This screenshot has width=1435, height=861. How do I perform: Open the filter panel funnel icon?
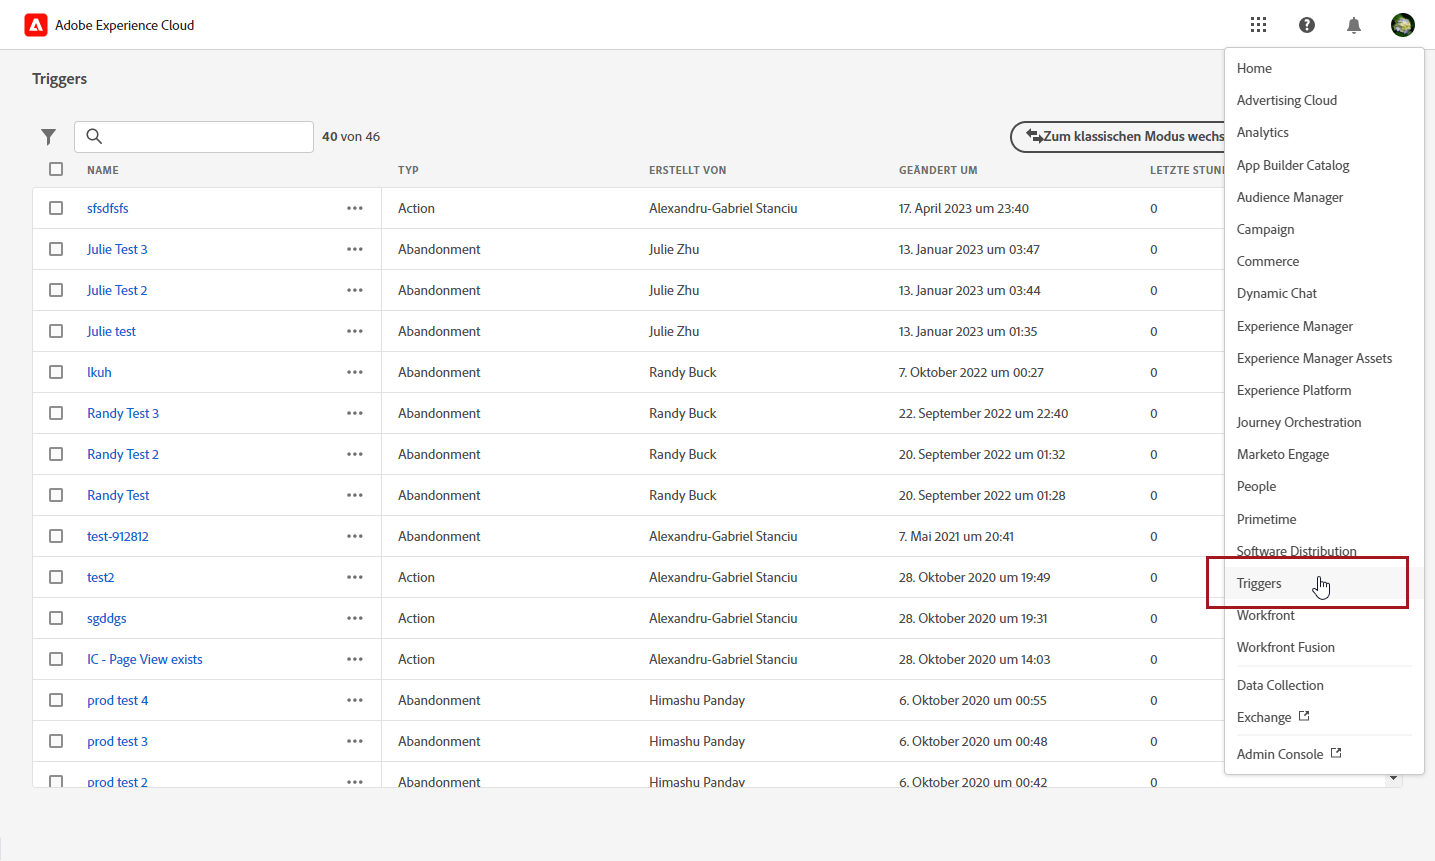(x=48, y=136)
